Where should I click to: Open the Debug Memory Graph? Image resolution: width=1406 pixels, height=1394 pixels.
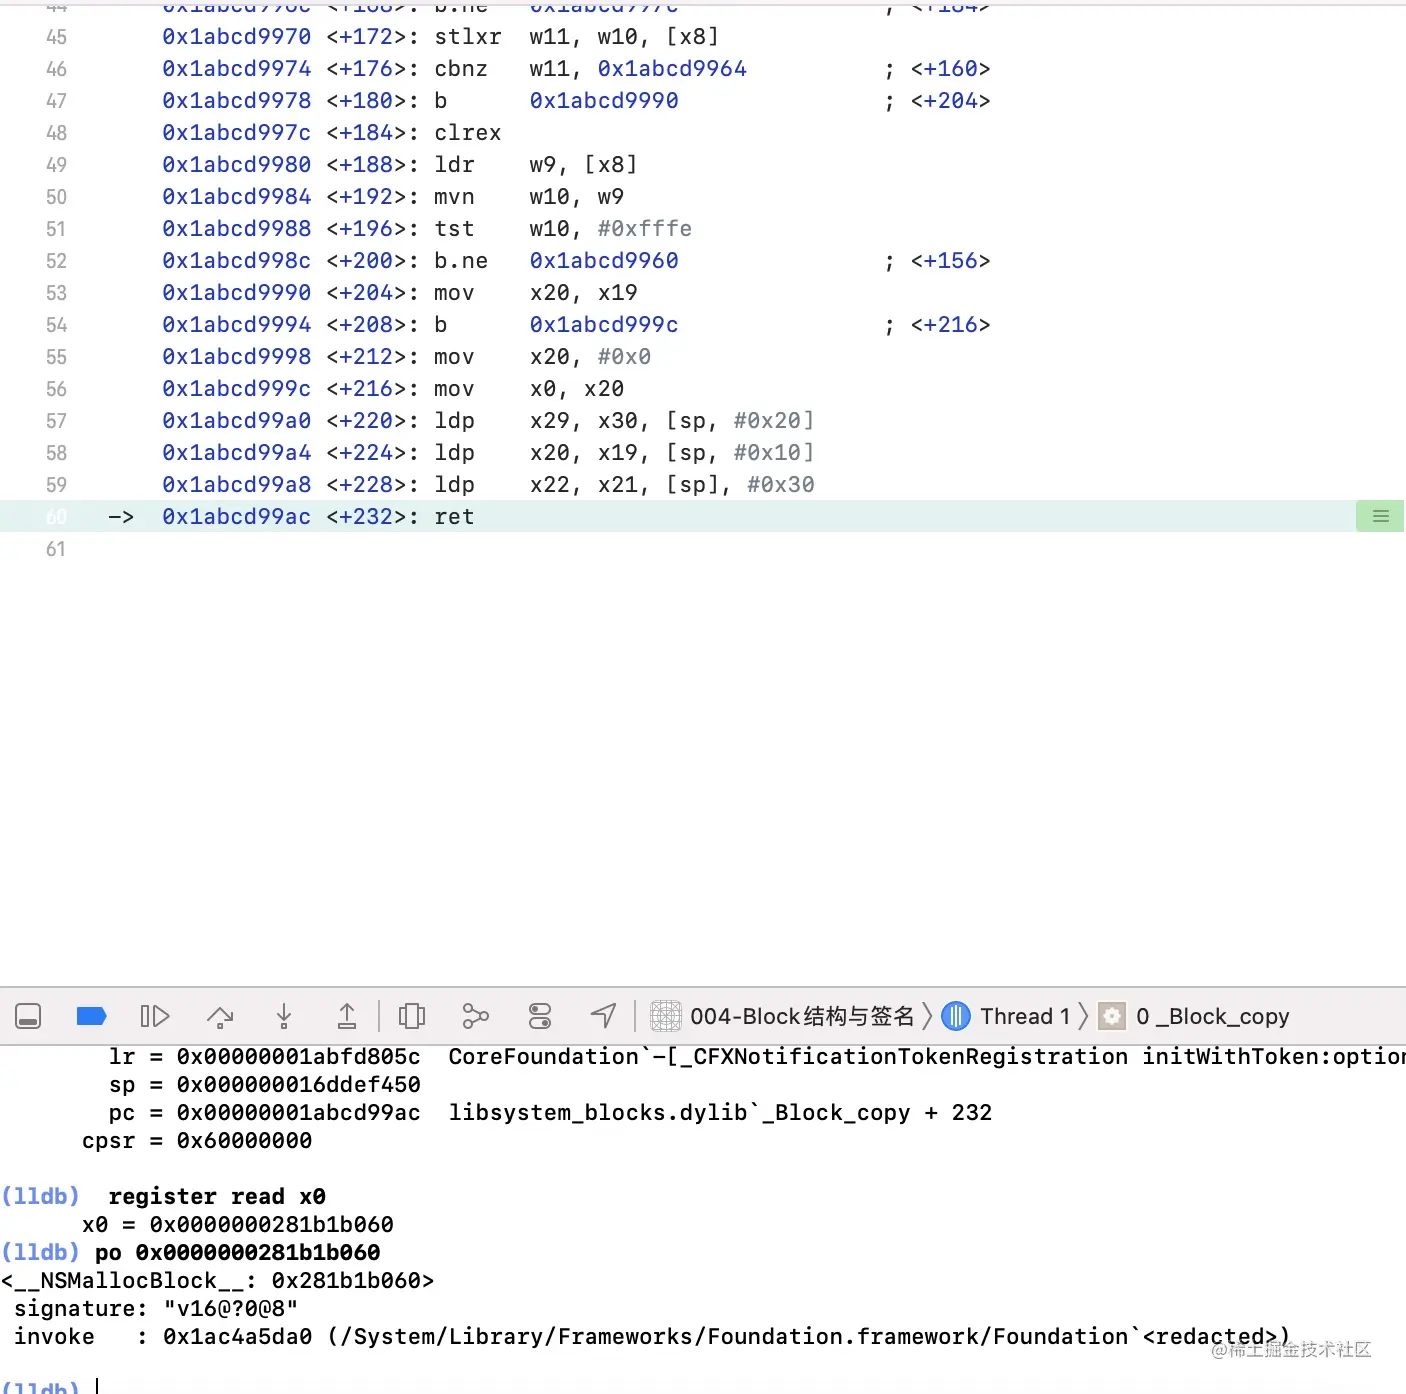tap(475, 1016)
